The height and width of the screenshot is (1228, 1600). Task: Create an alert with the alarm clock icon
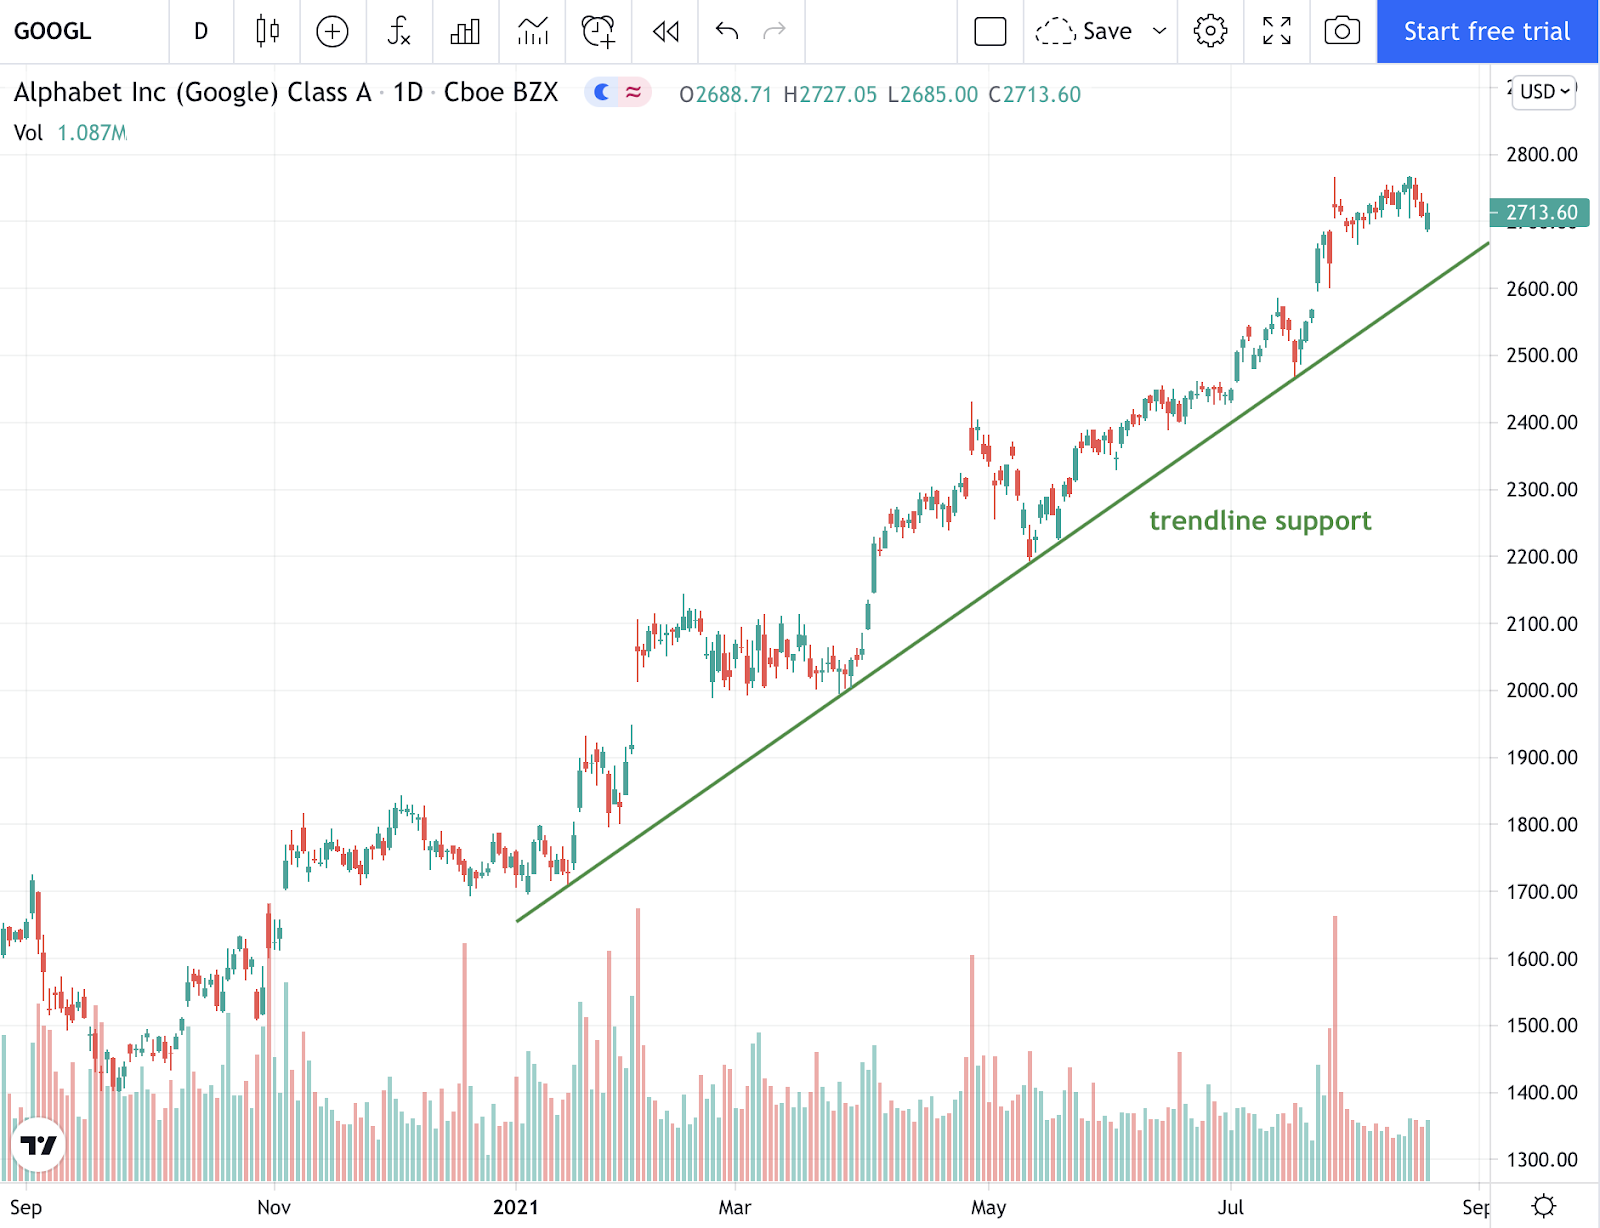coord(599,31)
